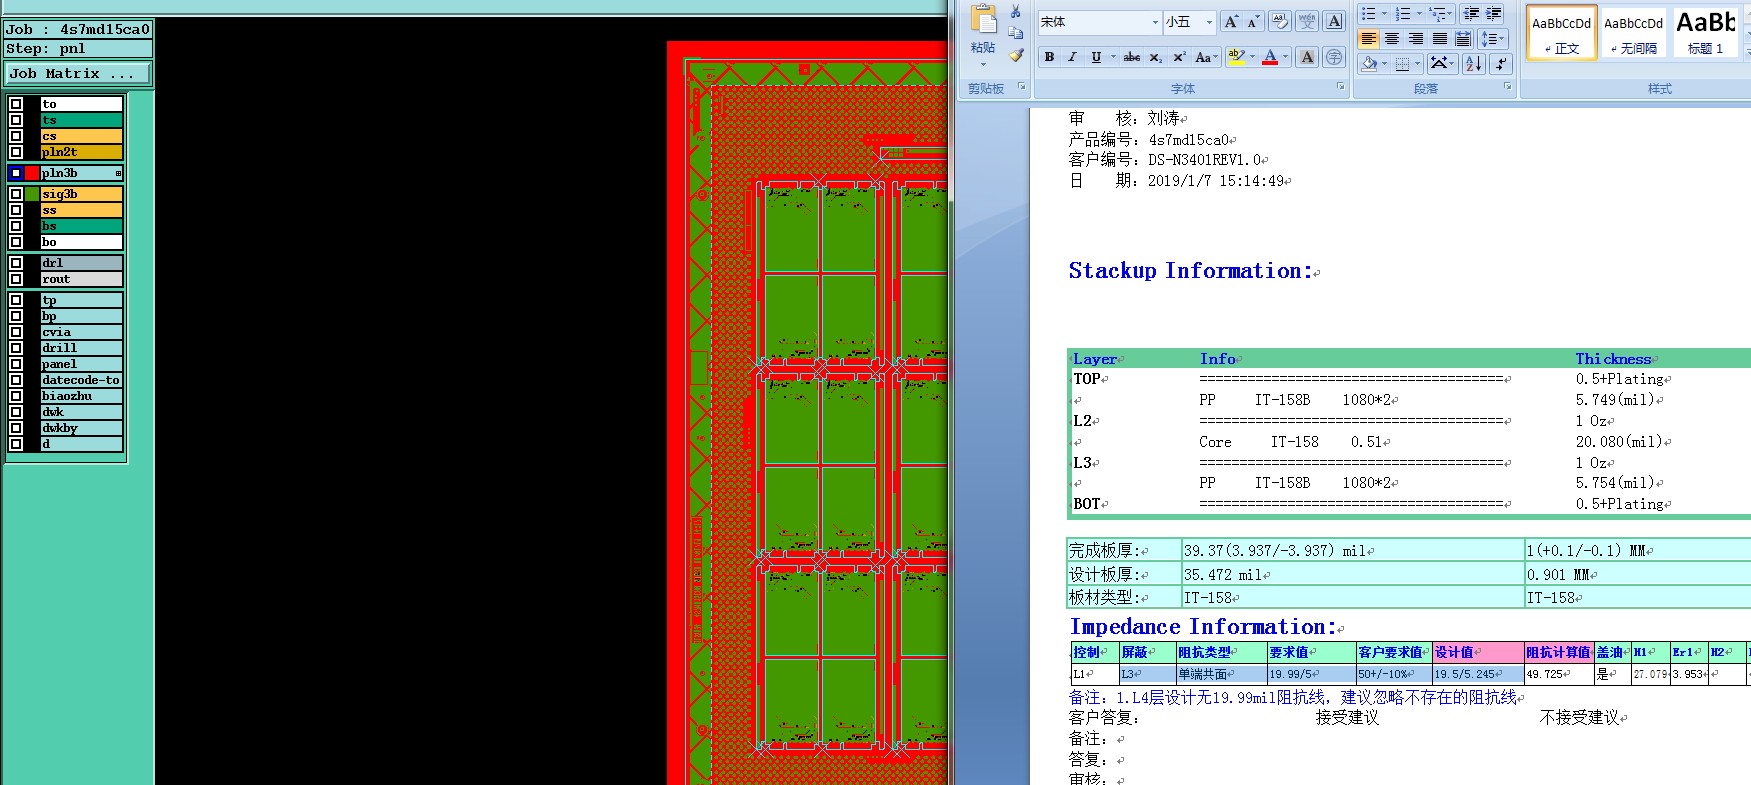The width and height of the screenshot is (1751, 785).
Task: Toggle the 'drl' layer checkbox
Action: coord(16,263)
